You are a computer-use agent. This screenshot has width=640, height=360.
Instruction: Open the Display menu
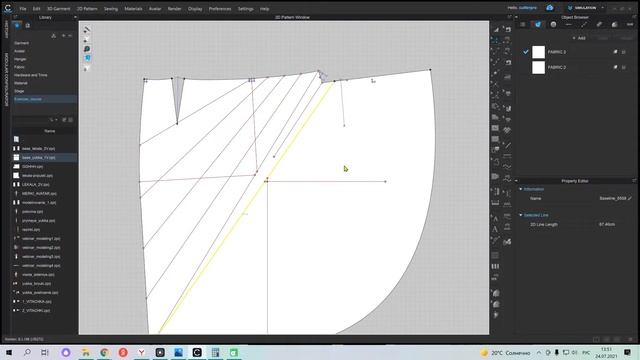(x=195, y=9)
